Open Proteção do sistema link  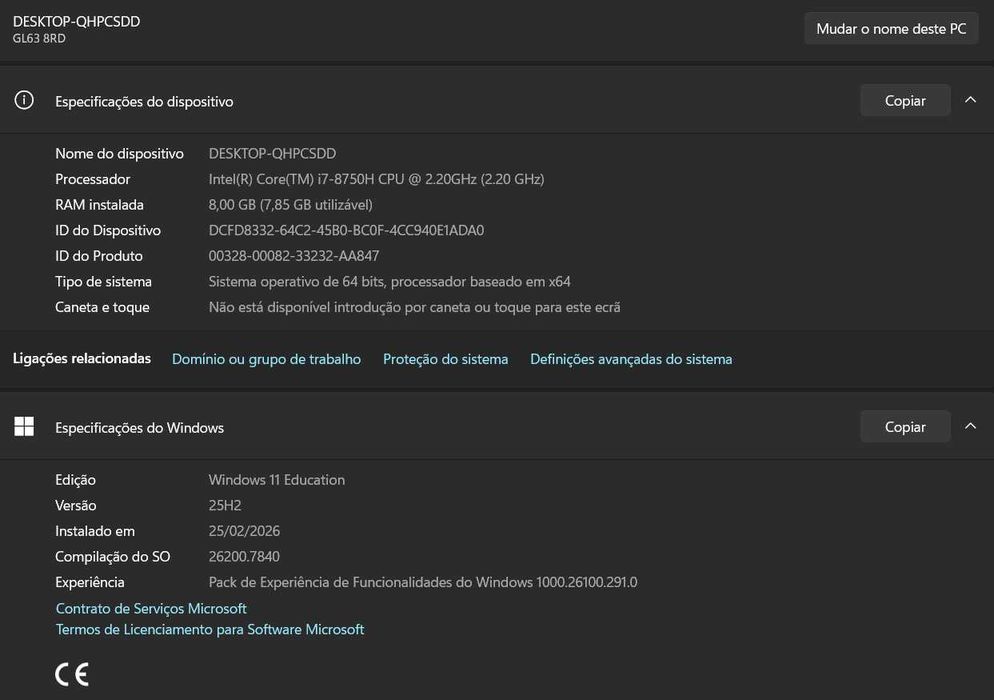(x=445, y=359)
